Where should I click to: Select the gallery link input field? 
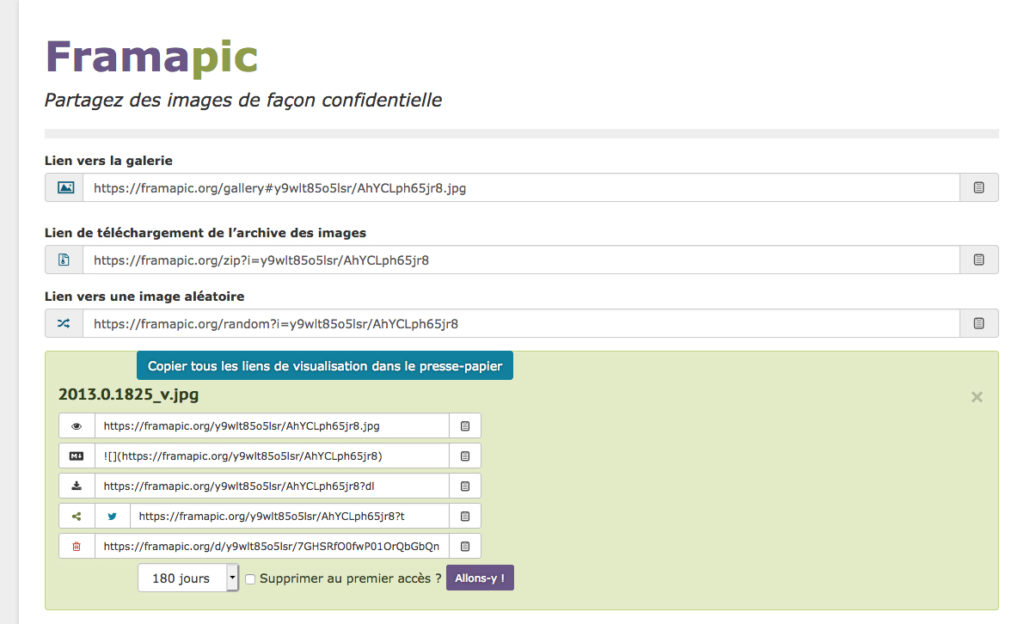(521, 188)
